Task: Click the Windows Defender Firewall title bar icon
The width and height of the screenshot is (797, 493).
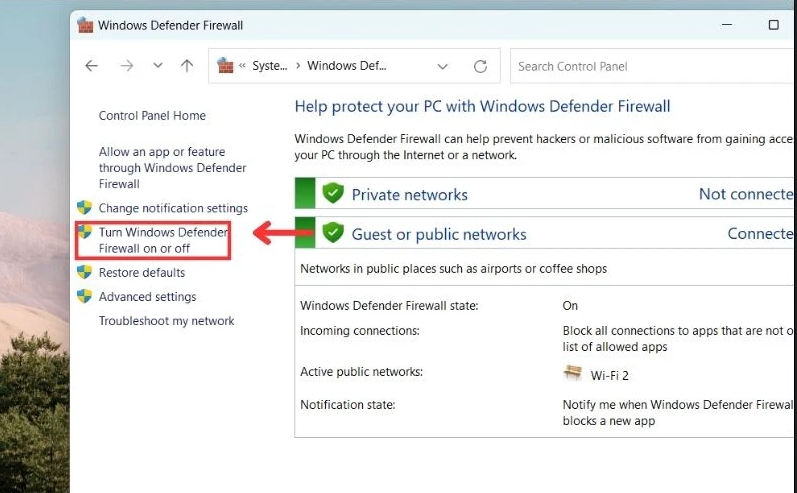Action: (x=85, y=25)
